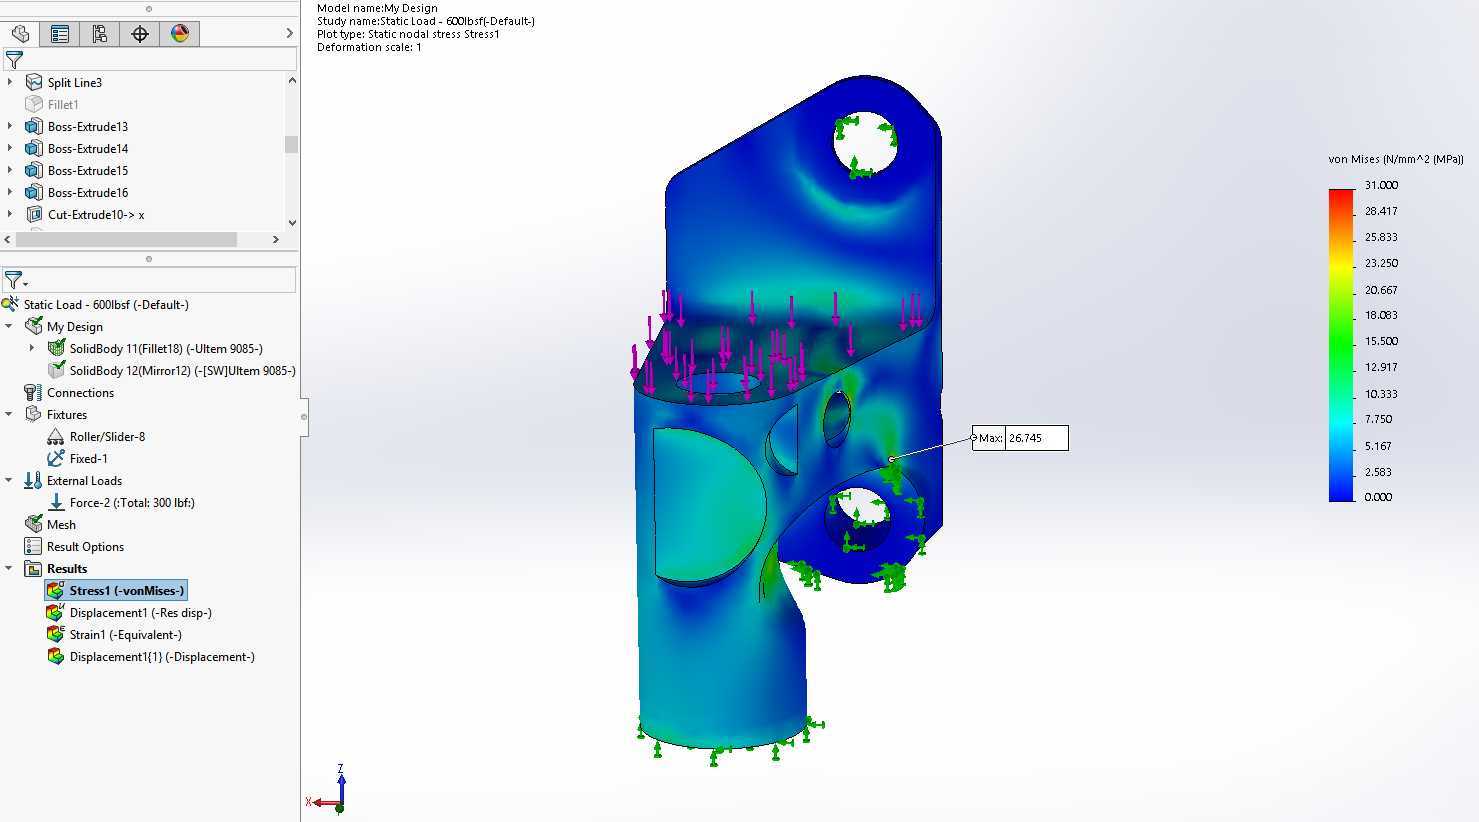Viewport: 1479px width, 822px height.
Task: Select the Roller/Slider-8 fixture
Action: coord(96,436)
